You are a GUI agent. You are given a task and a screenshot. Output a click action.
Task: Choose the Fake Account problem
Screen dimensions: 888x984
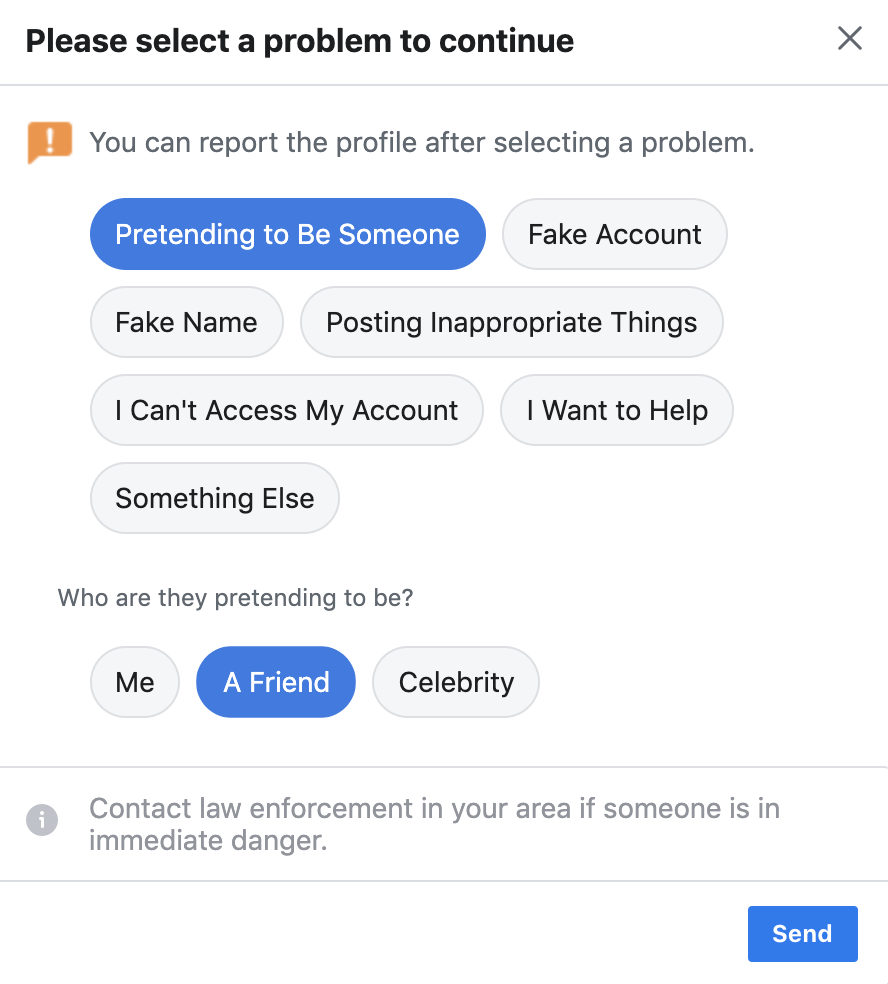coord(614,234)
